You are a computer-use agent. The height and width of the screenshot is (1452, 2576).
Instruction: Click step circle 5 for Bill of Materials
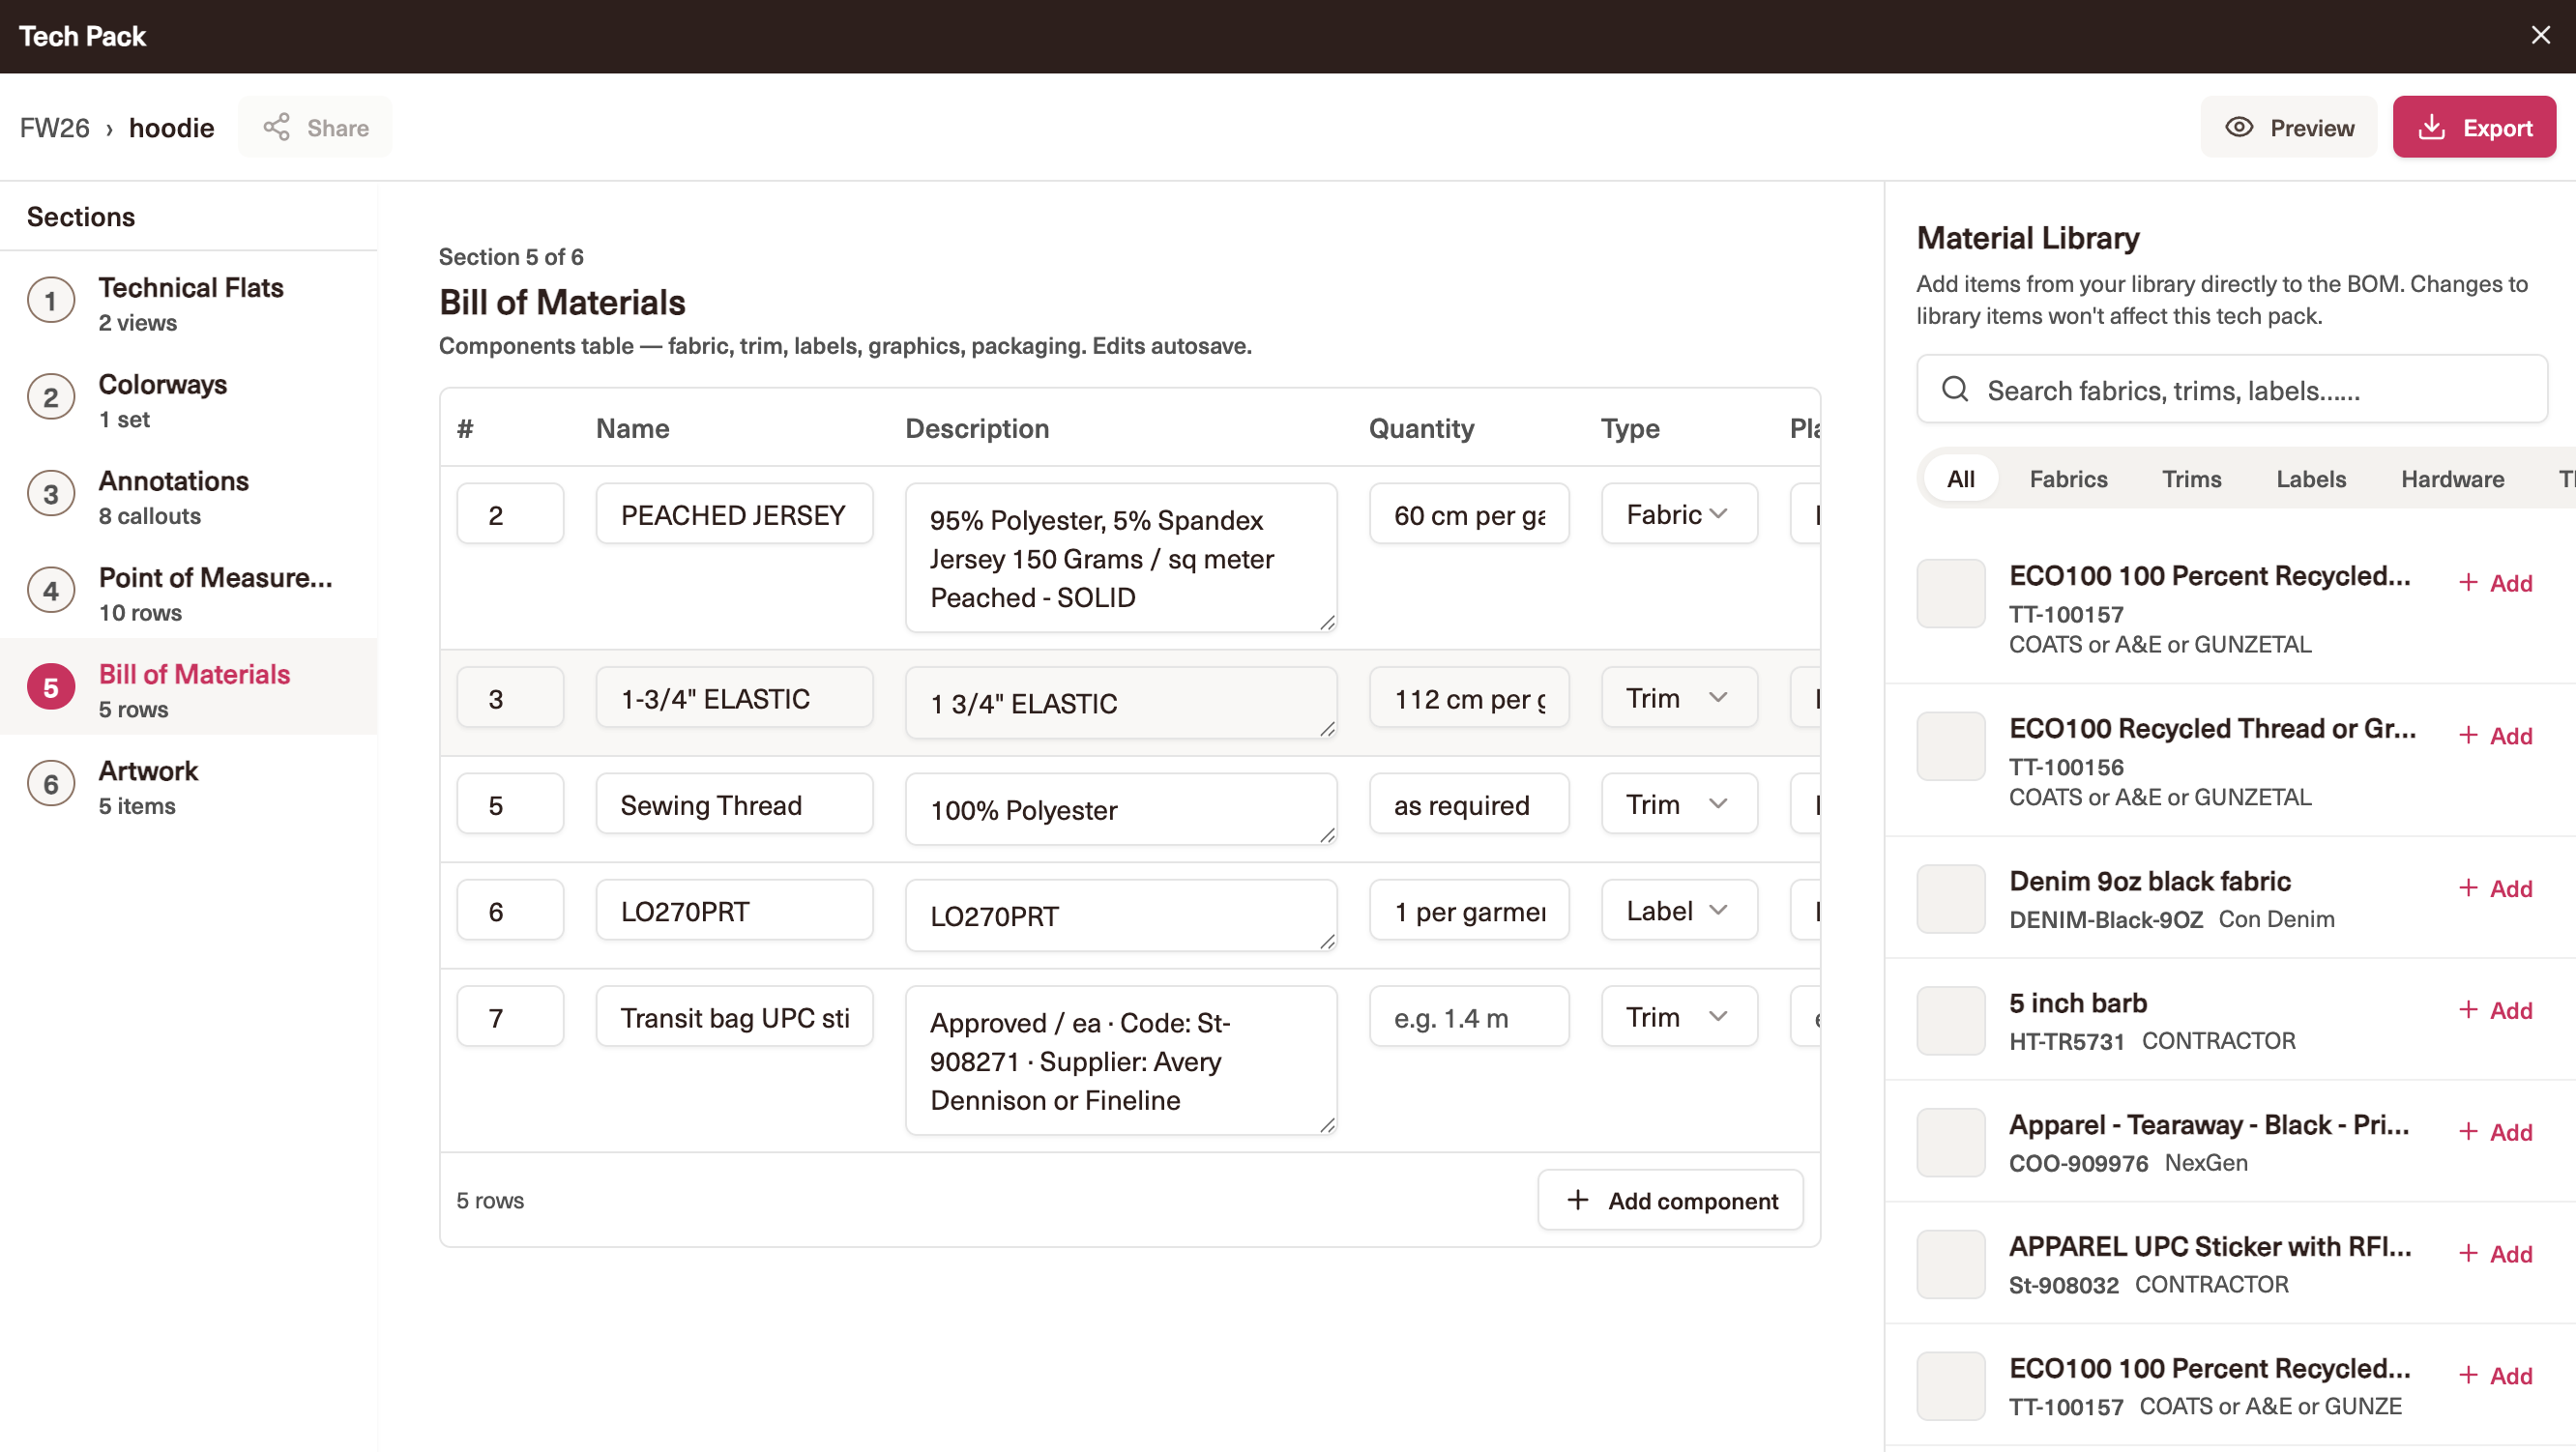click(51, 688)
